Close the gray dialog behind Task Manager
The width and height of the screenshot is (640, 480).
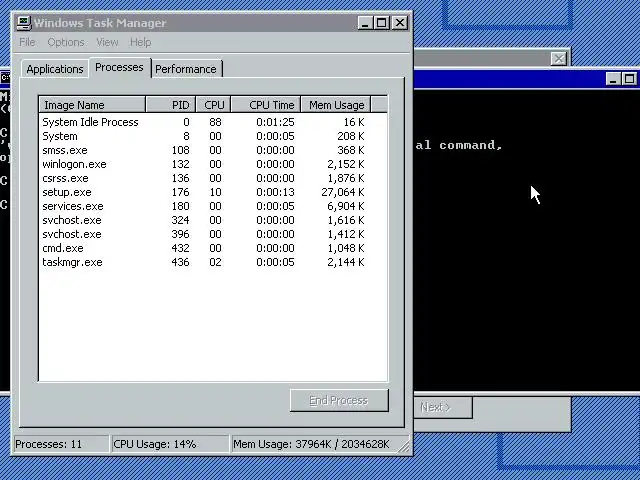click(x=558, y=59)
